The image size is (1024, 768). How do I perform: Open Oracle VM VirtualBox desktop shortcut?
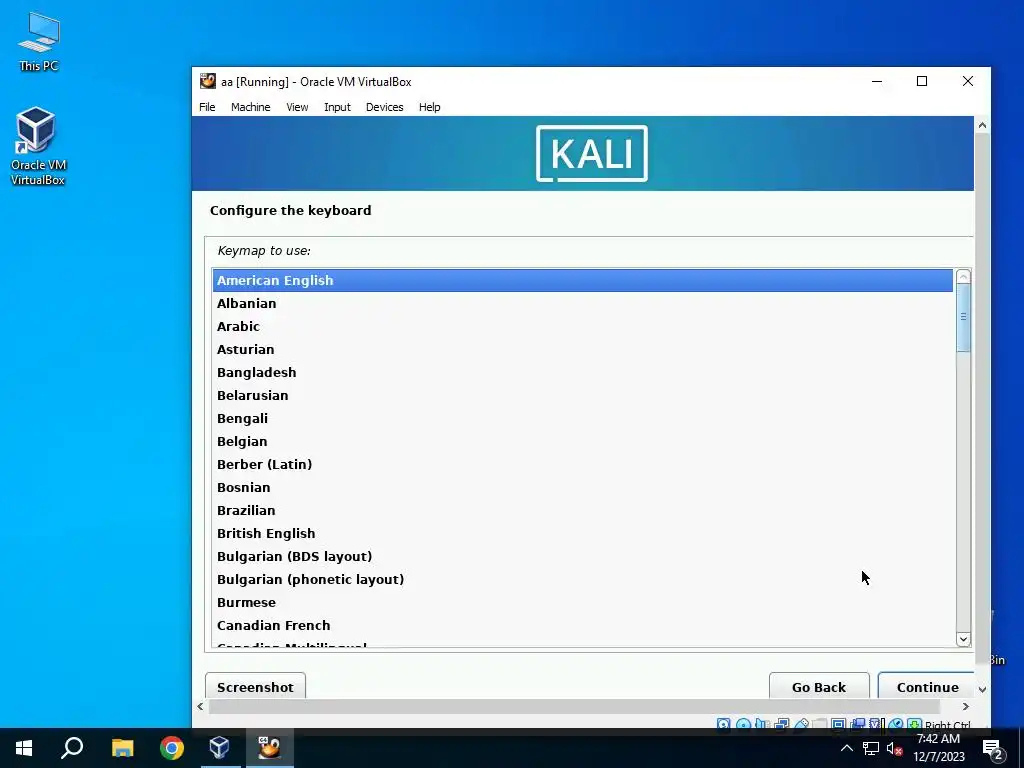38,146
